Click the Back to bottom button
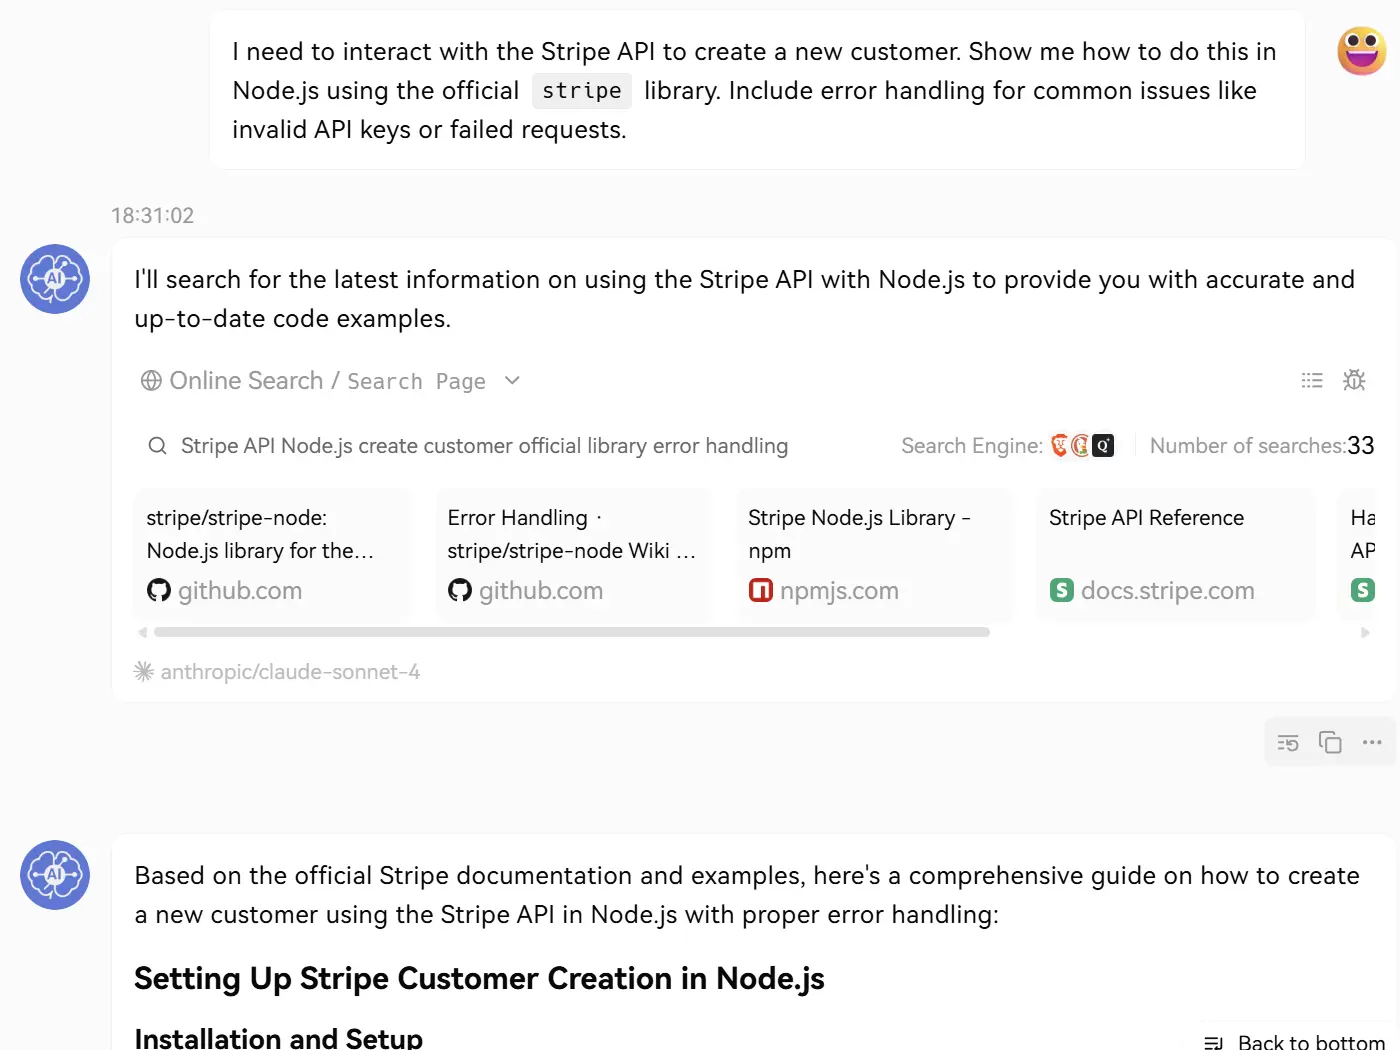1400x1050 pixels. click(x=1295, y=1040)
